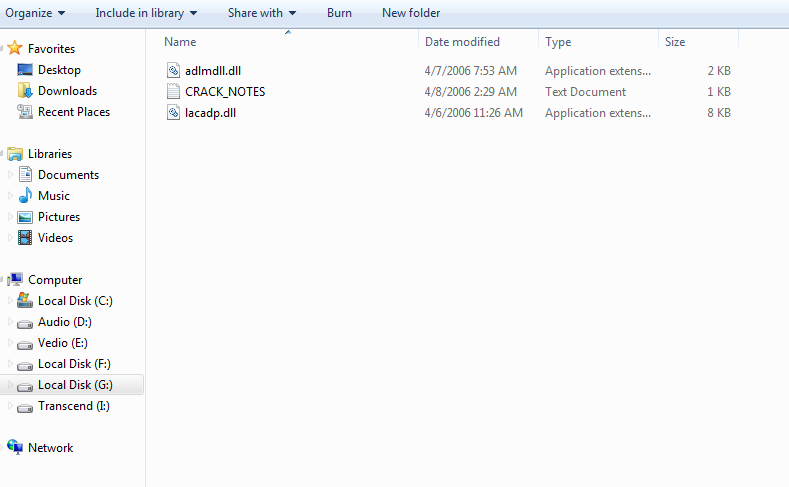Expand the Documents library tree arrow
Viewport: 789px width, 487px height.
click(10, 175)
